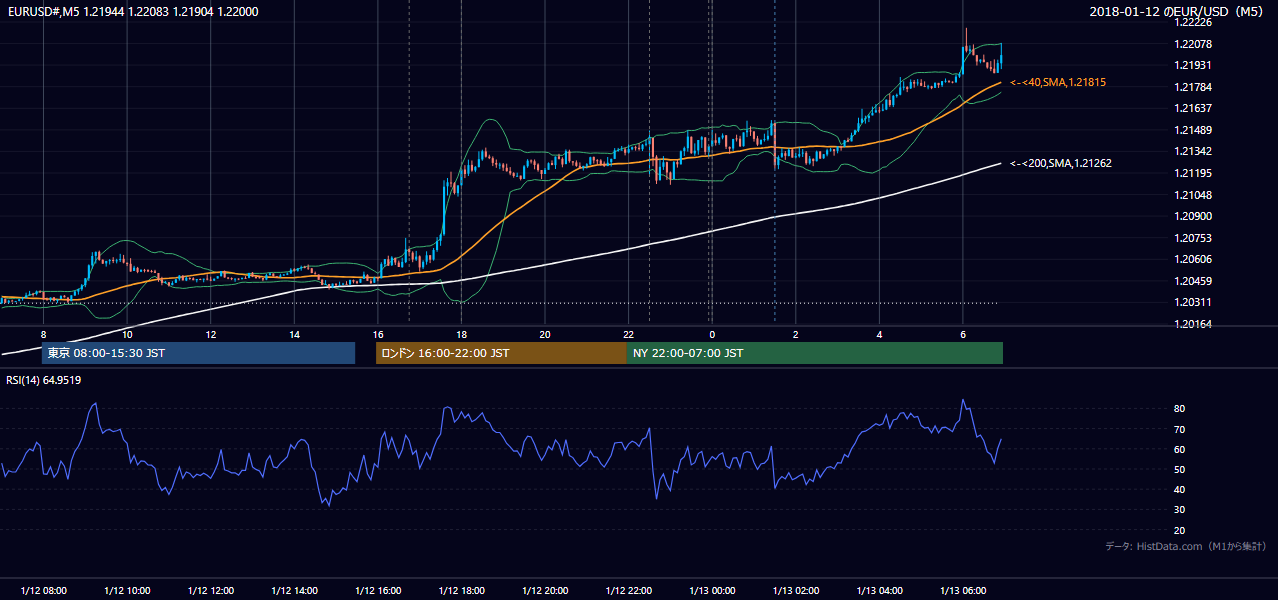
Task: Click the 1.22078 price axis value
Action: (x=1193, y=44)
